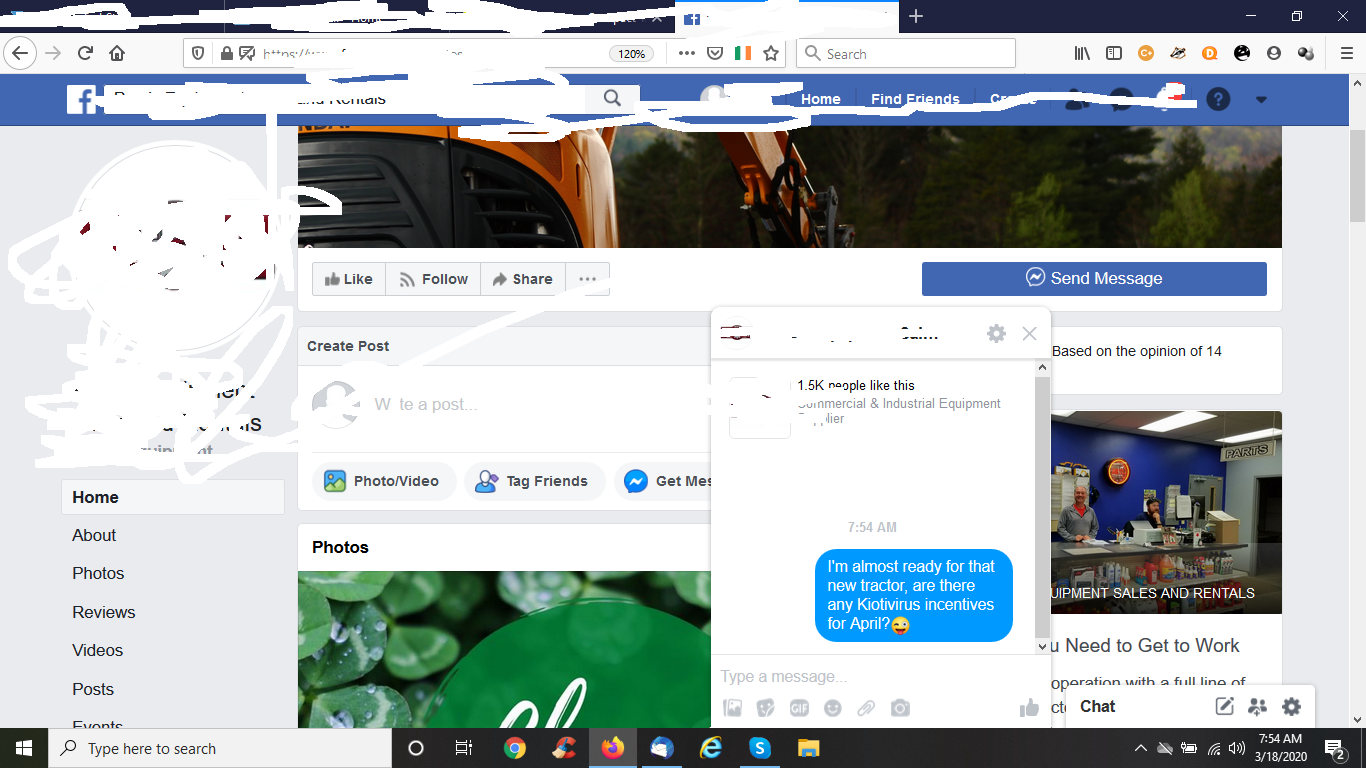Click the GIF icon in the chat window
The image size is (1366, 768).
[799, 708]
